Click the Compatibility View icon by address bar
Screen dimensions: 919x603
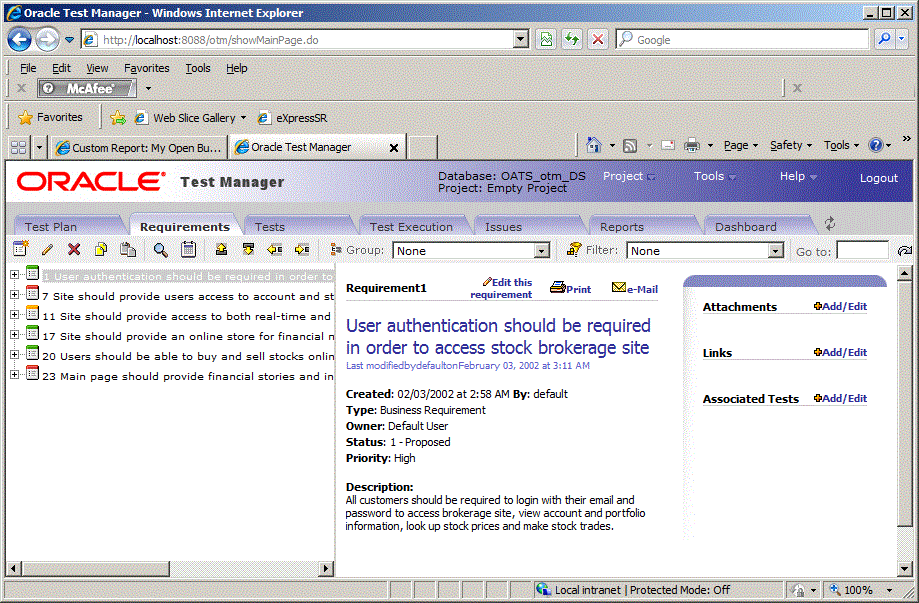pyautogui.click(x=546, y=39)
